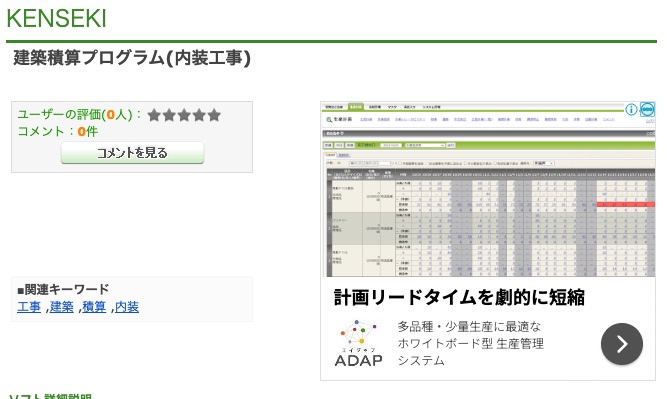Image resolution: width=667 pixels, height=399 pixels.
Task: Open the ad info 'i' icon
Action: pos(631,109)
